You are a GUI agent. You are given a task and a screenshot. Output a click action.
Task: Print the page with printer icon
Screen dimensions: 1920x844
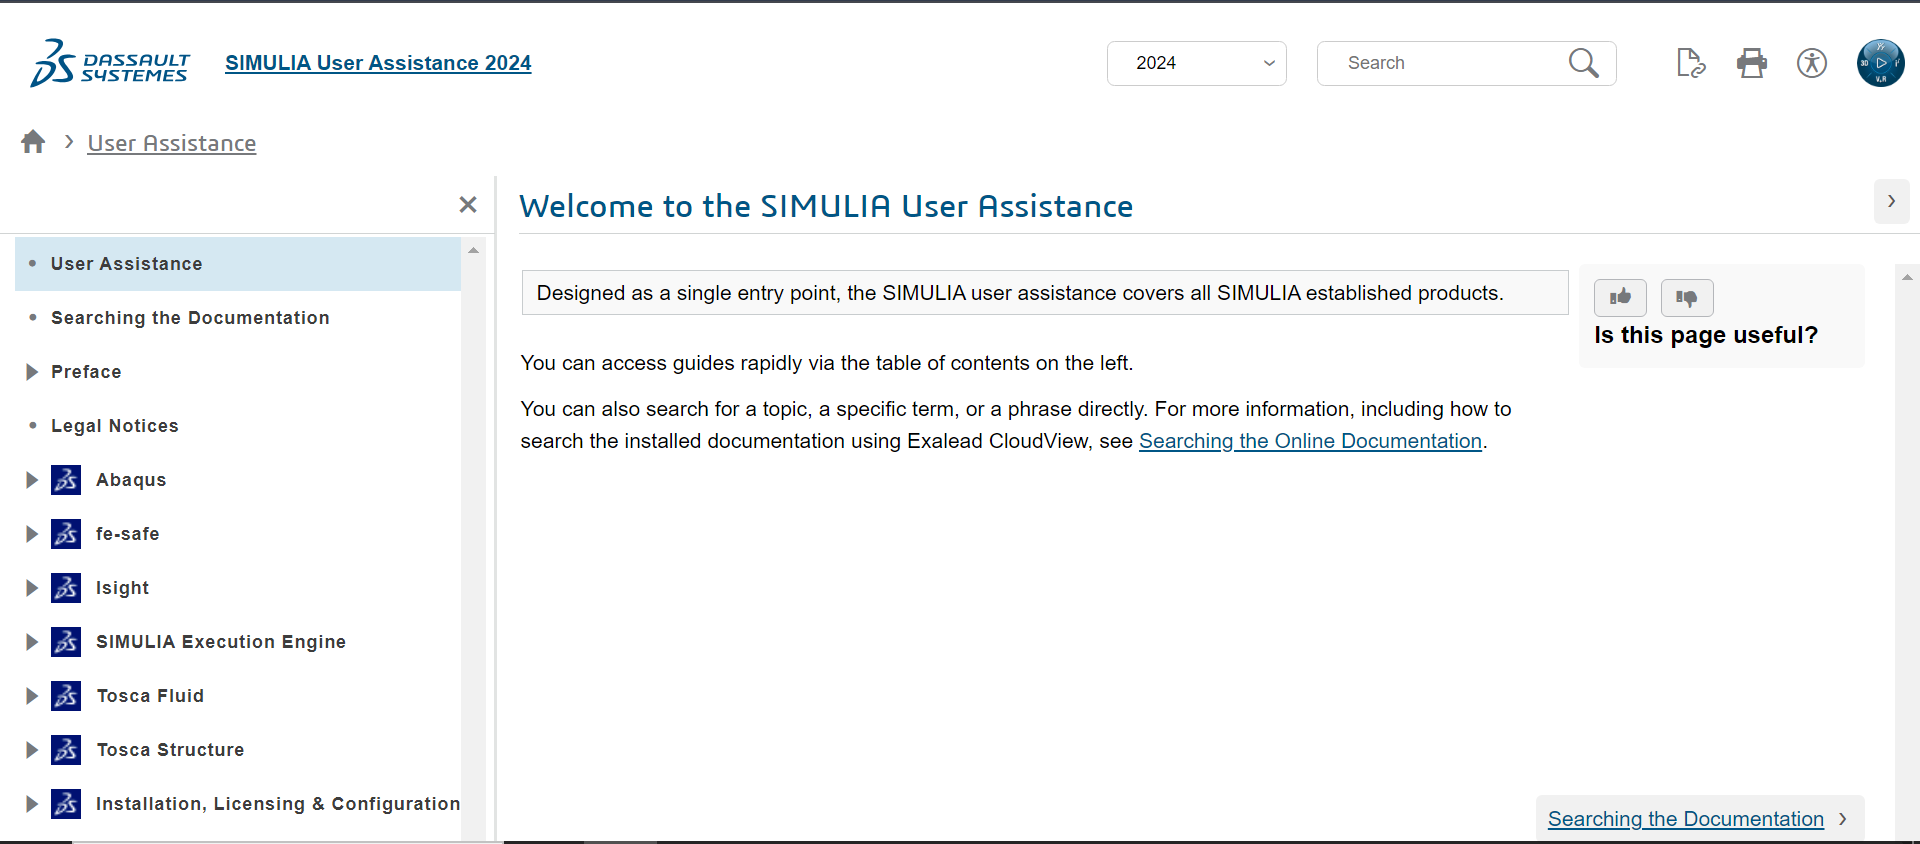1751,63
